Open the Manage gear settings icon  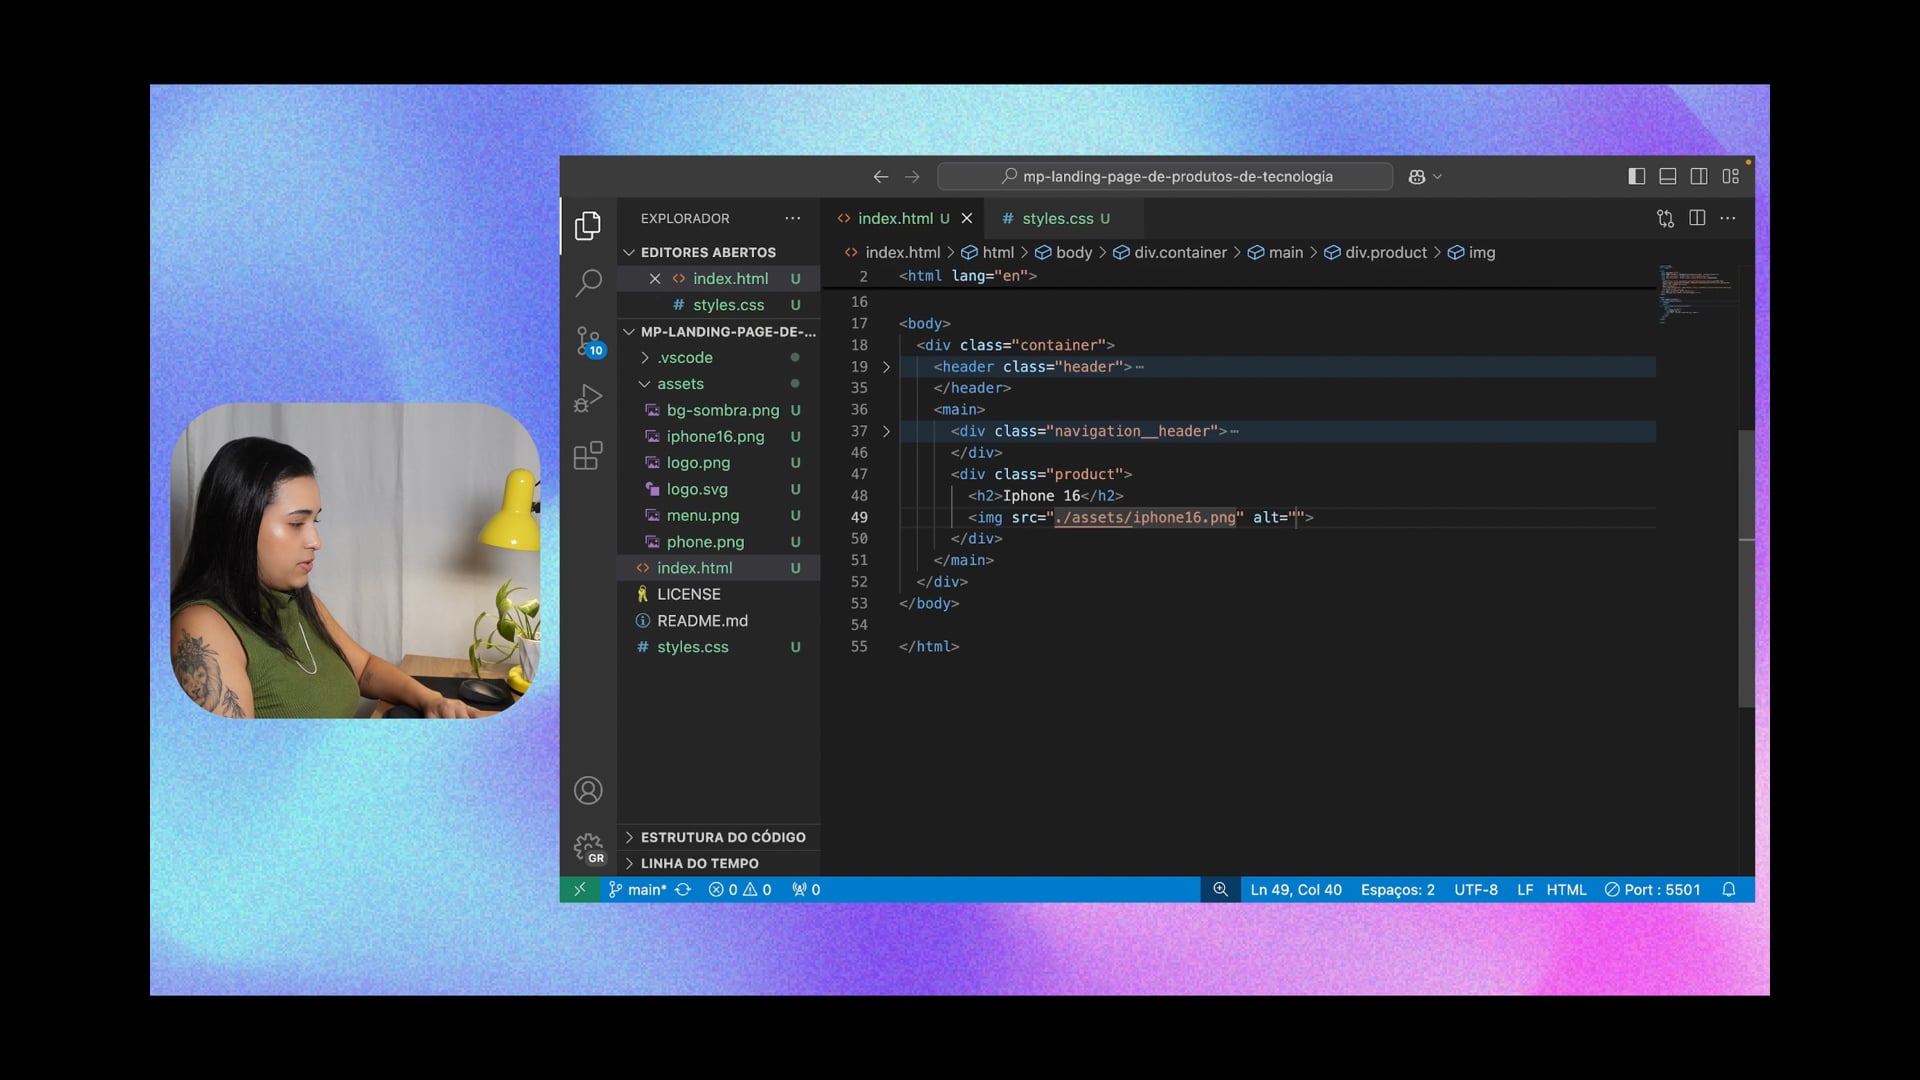588,848
